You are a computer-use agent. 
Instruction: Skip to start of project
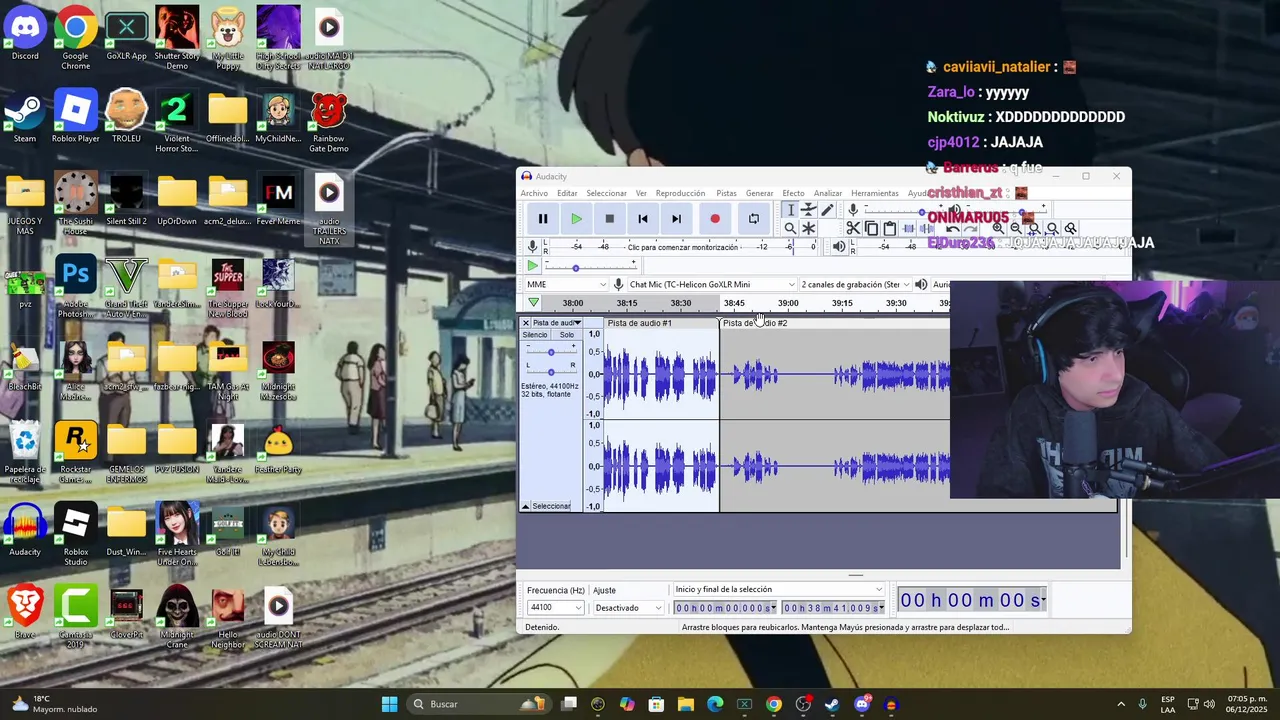coord(643,219)
